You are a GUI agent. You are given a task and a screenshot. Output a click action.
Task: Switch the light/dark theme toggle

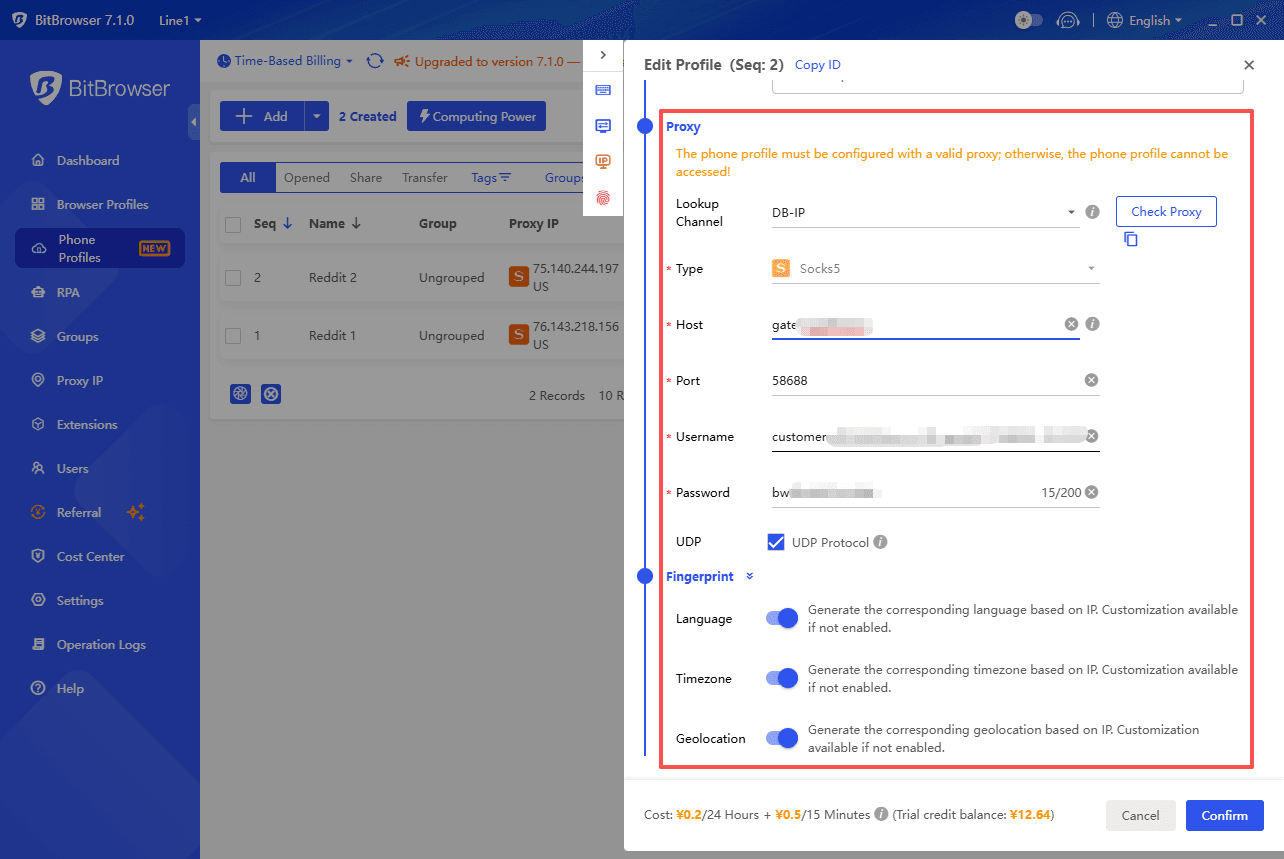click(x=1028, y=20)
